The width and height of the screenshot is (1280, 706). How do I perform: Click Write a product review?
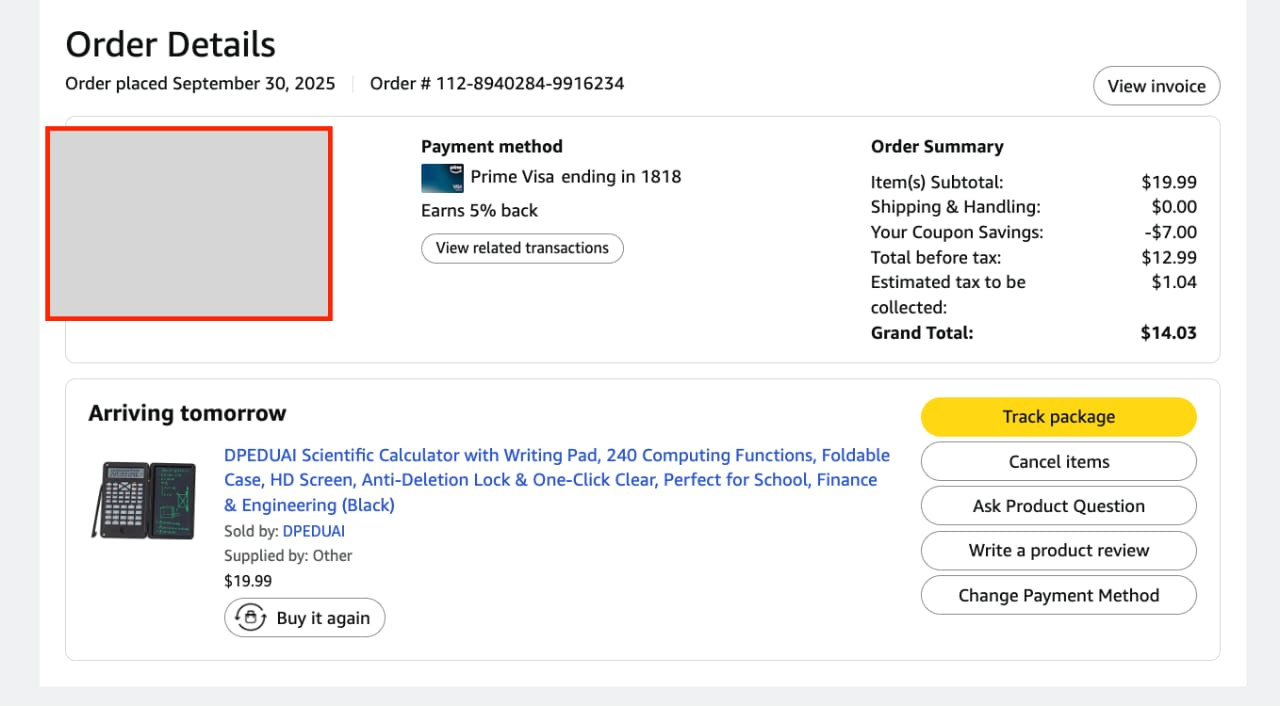click(x=1058, y=550)
